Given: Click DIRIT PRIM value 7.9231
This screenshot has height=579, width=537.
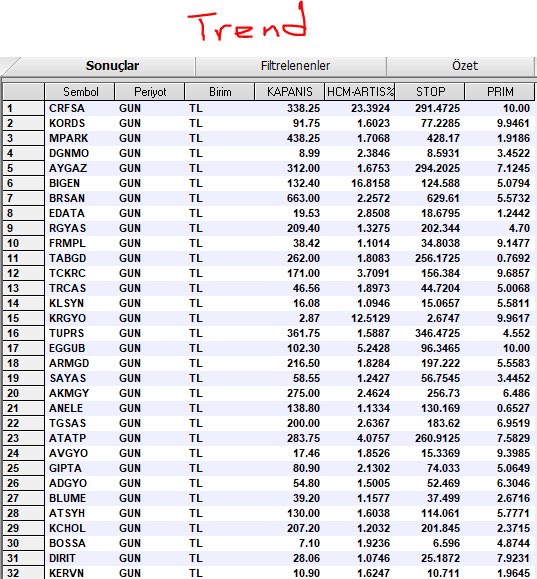Looking at the screenshot, I should coord(513,558).
